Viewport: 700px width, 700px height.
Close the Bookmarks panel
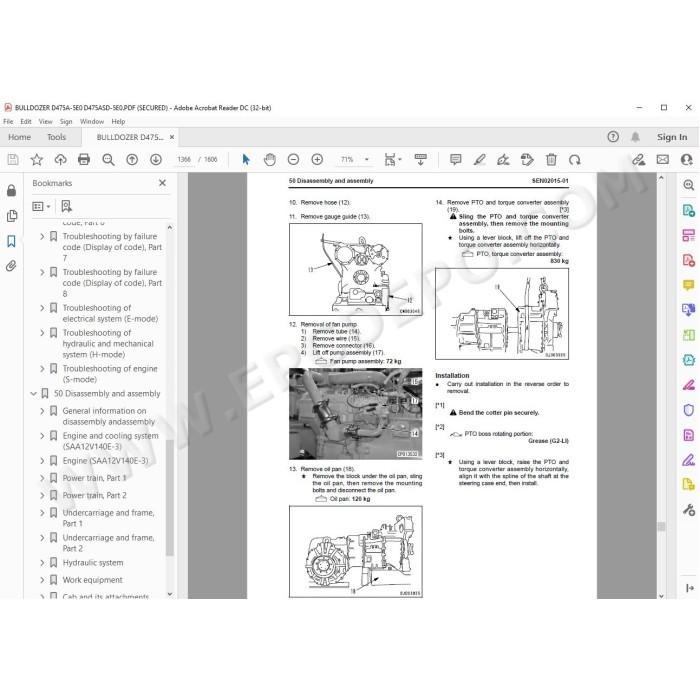(x=162, y=183)
